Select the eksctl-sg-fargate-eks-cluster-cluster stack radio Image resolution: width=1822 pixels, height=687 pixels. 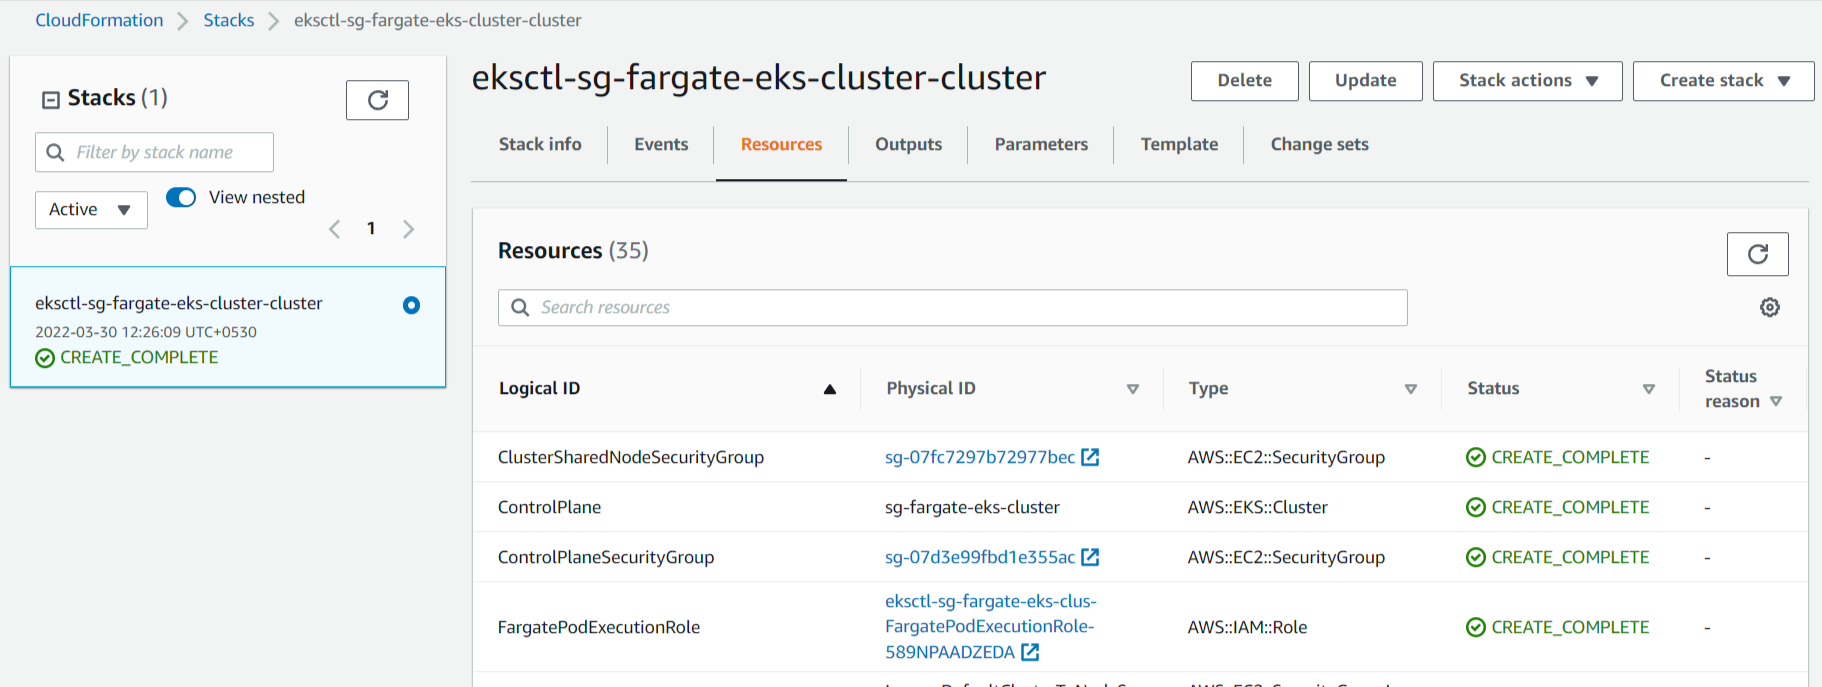click(411, 305)
